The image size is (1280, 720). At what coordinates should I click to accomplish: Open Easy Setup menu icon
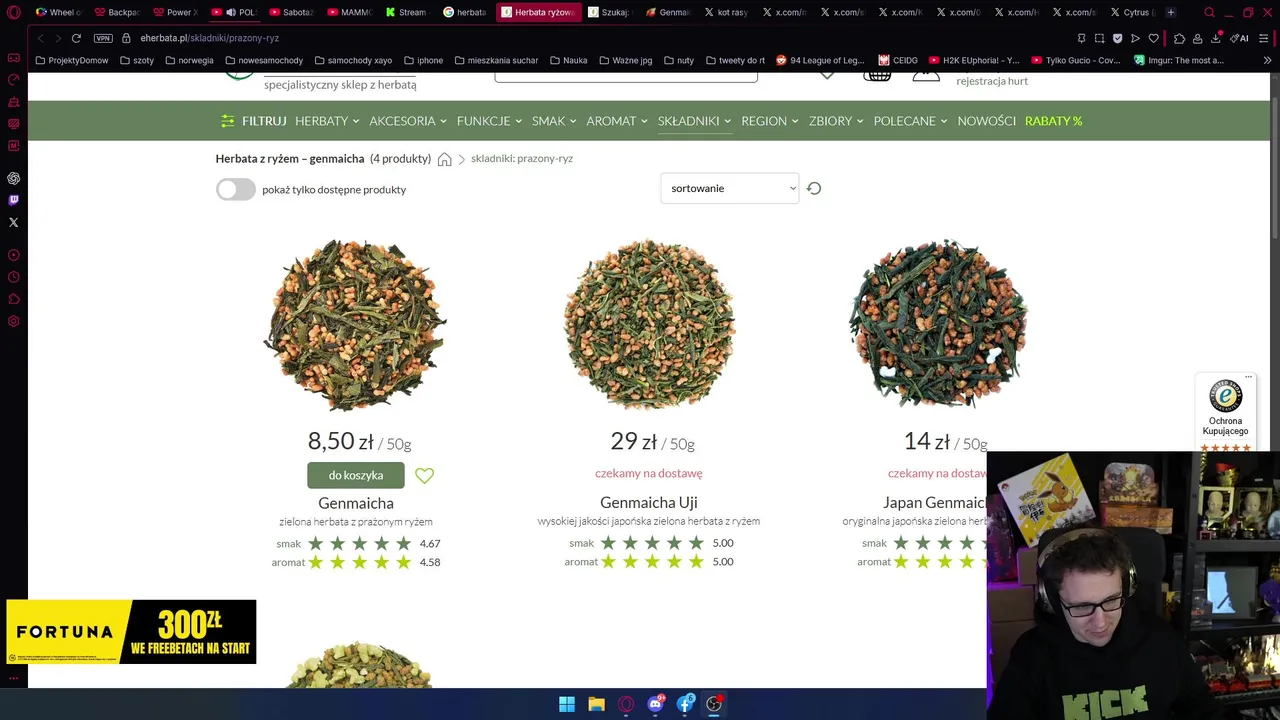1265,38
